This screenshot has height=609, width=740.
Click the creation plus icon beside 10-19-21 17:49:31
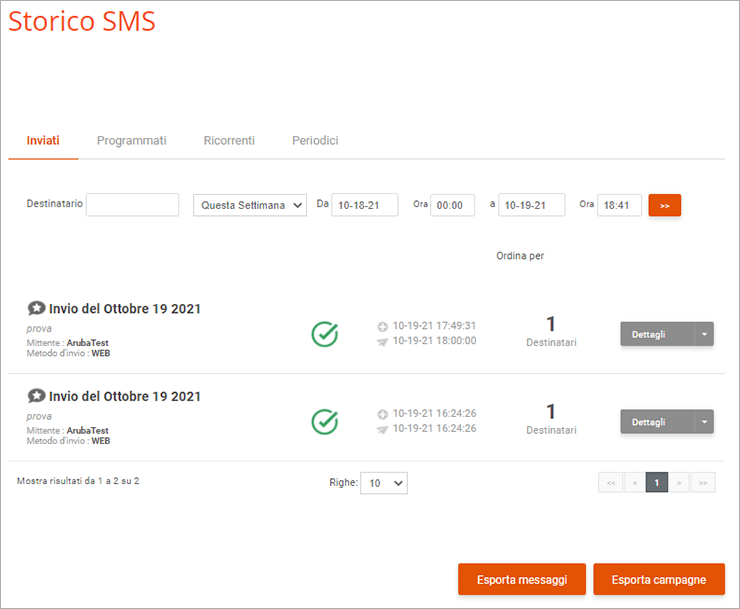click(x=382, y=326)
